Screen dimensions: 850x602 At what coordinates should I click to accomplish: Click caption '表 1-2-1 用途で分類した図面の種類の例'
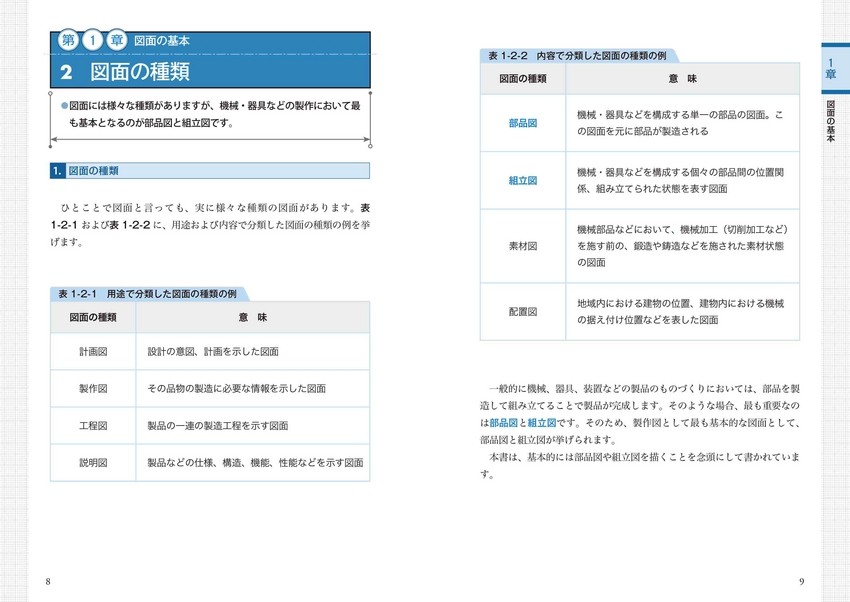(x=147, y=294)
